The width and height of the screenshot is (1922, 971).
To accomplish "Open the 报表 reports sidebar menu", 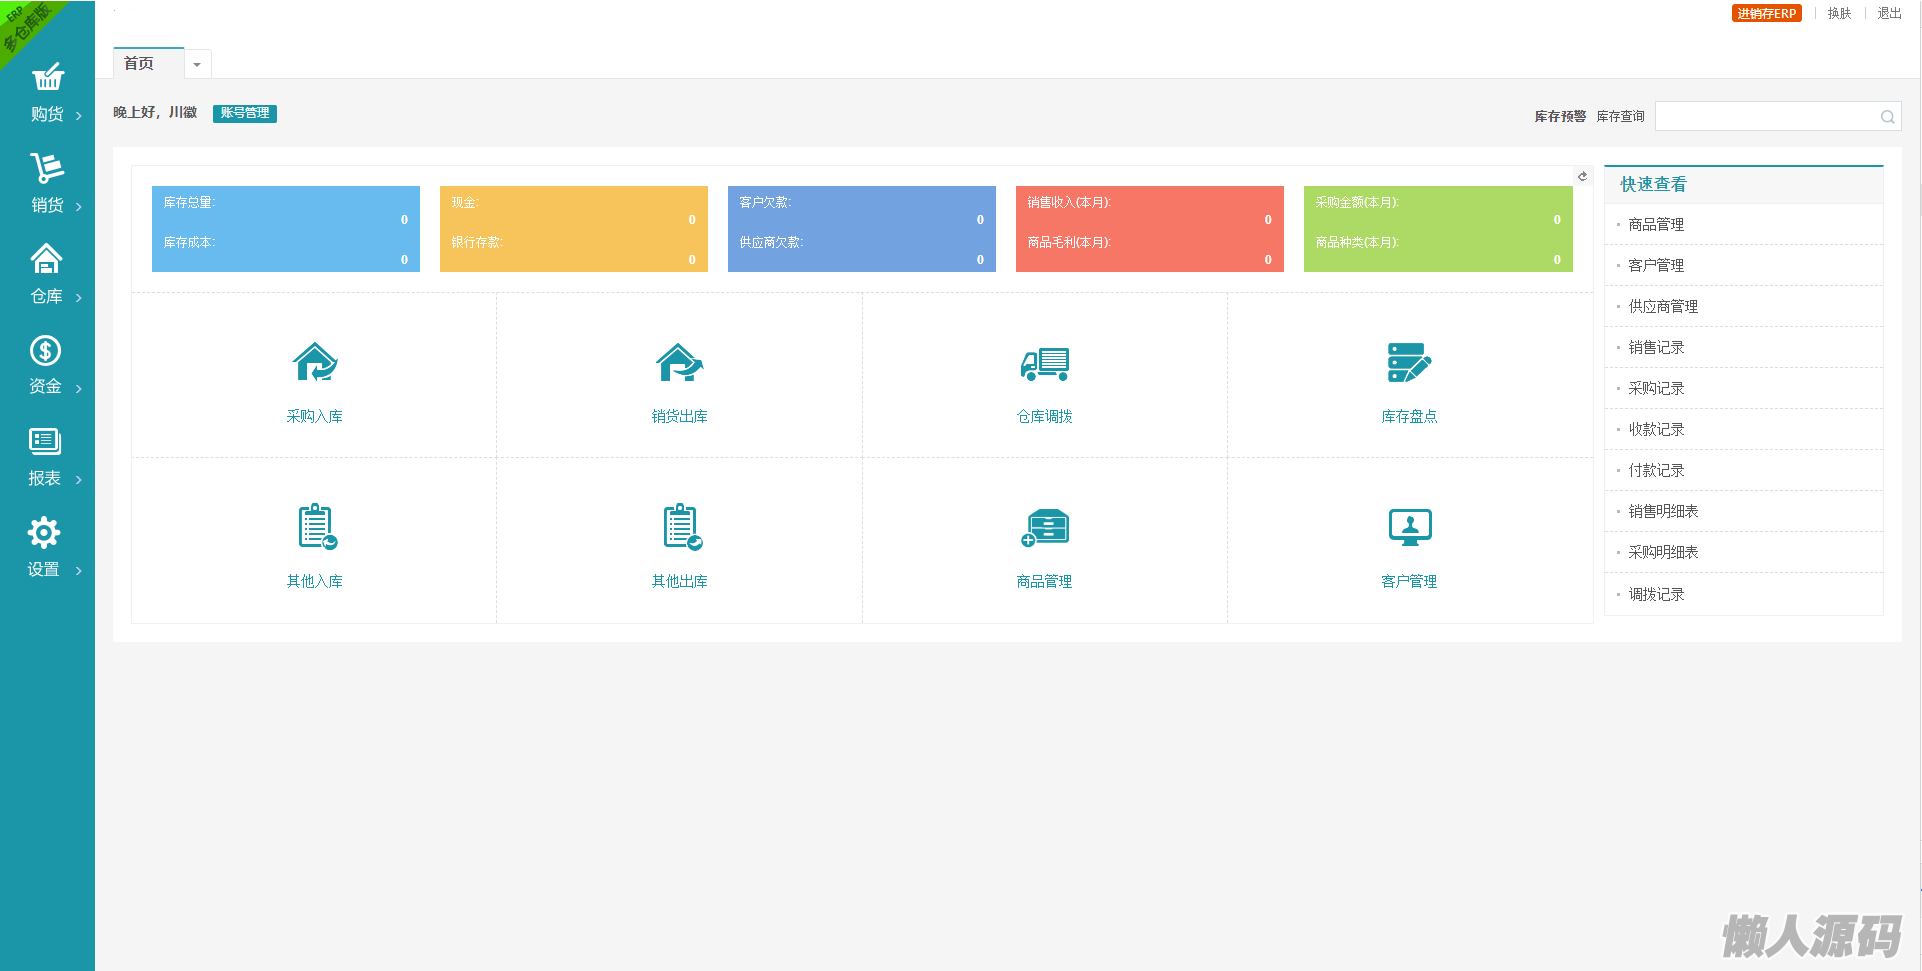I will pyautogui.click(x=45, y=457).
